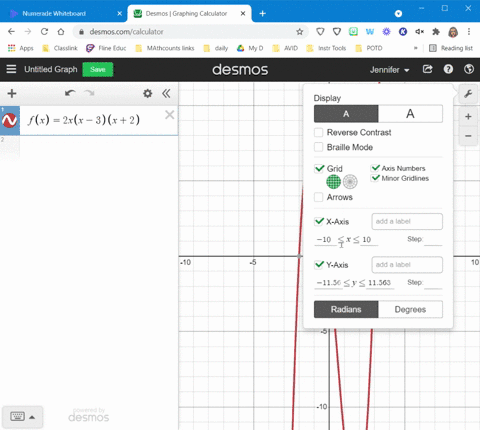Open the POTD bookmark folder
The height and width of the screenshot is (430, 480).
369,48
